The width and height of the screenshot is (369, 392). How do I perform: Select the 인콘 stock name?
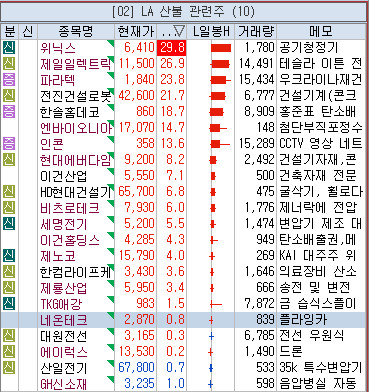point(52,144)
